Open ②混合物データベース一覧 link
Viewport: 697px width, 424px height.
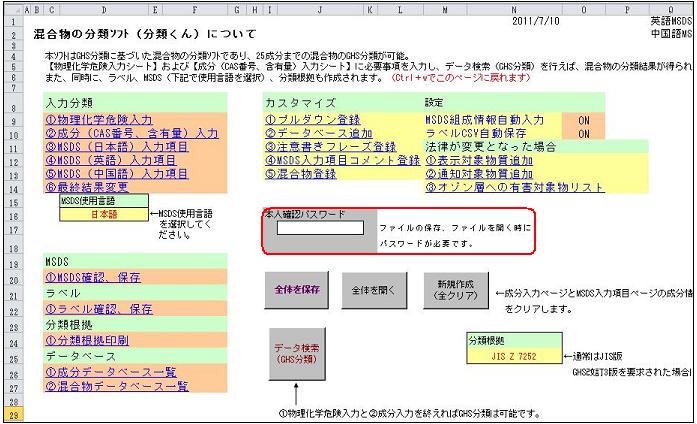point(116,386)
